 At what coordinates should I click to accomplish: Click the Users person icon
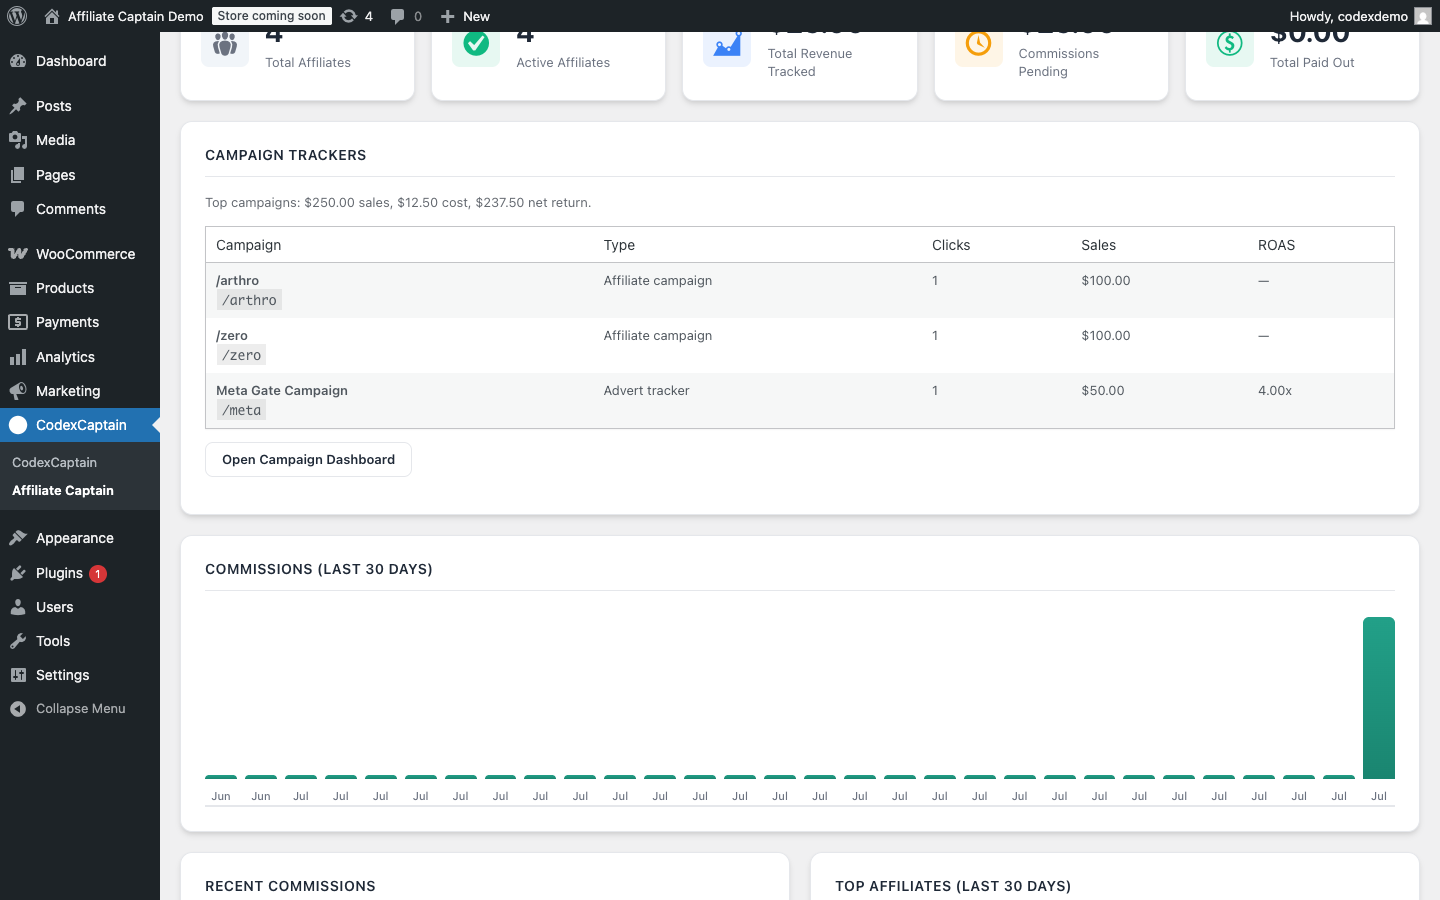click(x=18, y=607)
